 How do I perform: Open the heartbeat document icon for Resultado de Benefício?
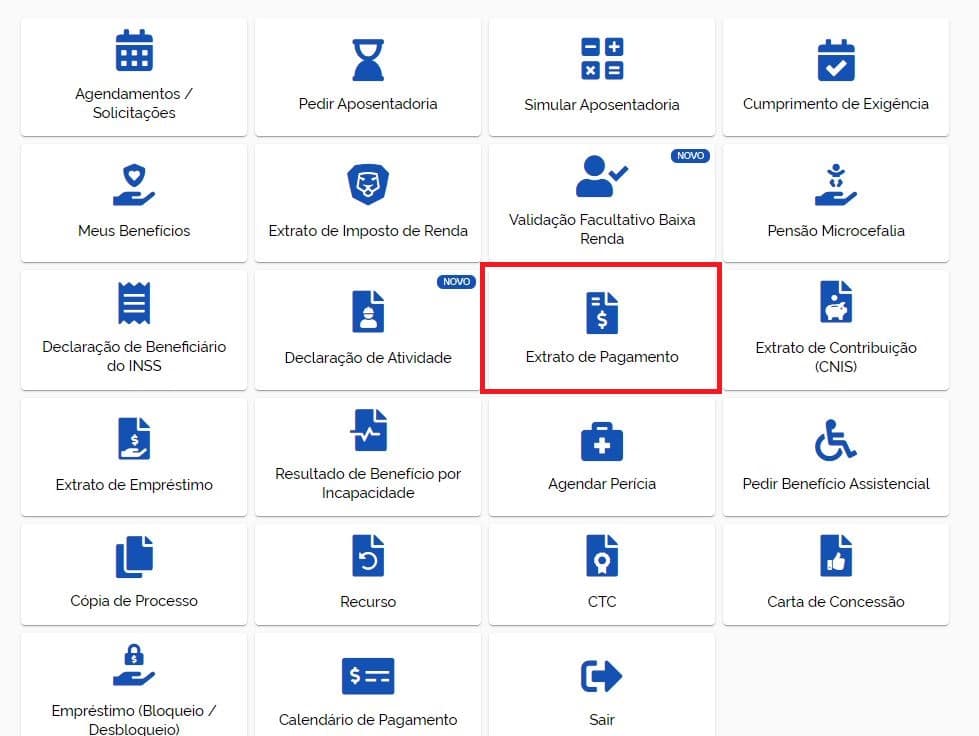pyautogui.click(x=368, y=430)
